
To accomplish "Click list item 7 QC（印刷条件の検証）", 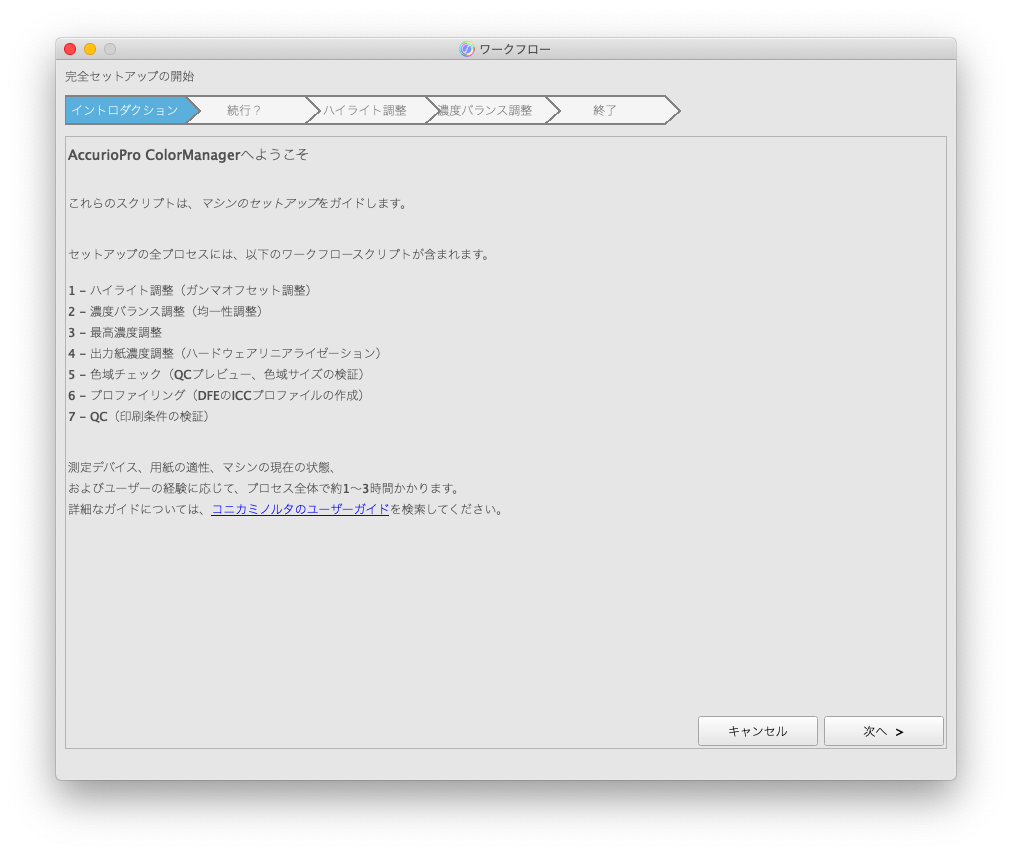I will (139, 416).
